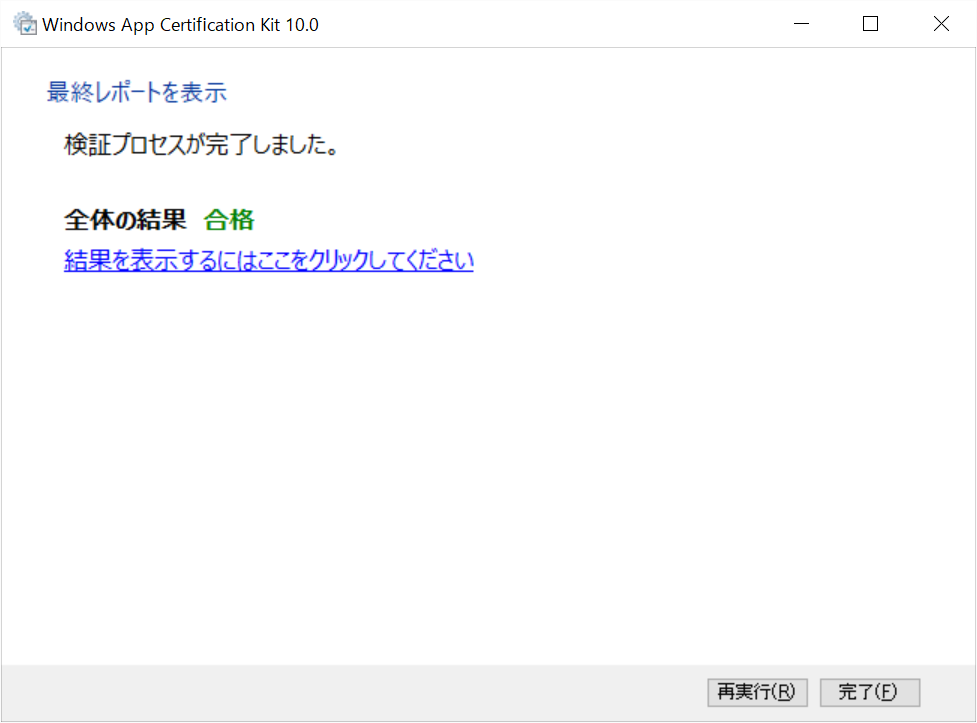Click the 完了(F) button
This screenshot has height=723, width=977.
[x=870, y=692]
